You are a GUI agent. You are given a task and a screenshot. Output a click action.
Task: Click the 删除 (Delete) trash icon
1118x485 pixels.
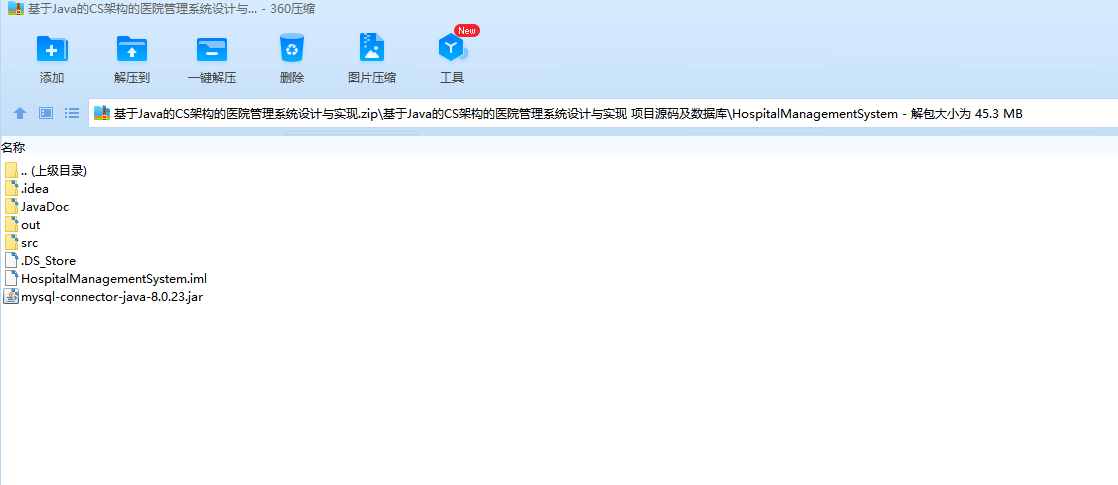292,48
